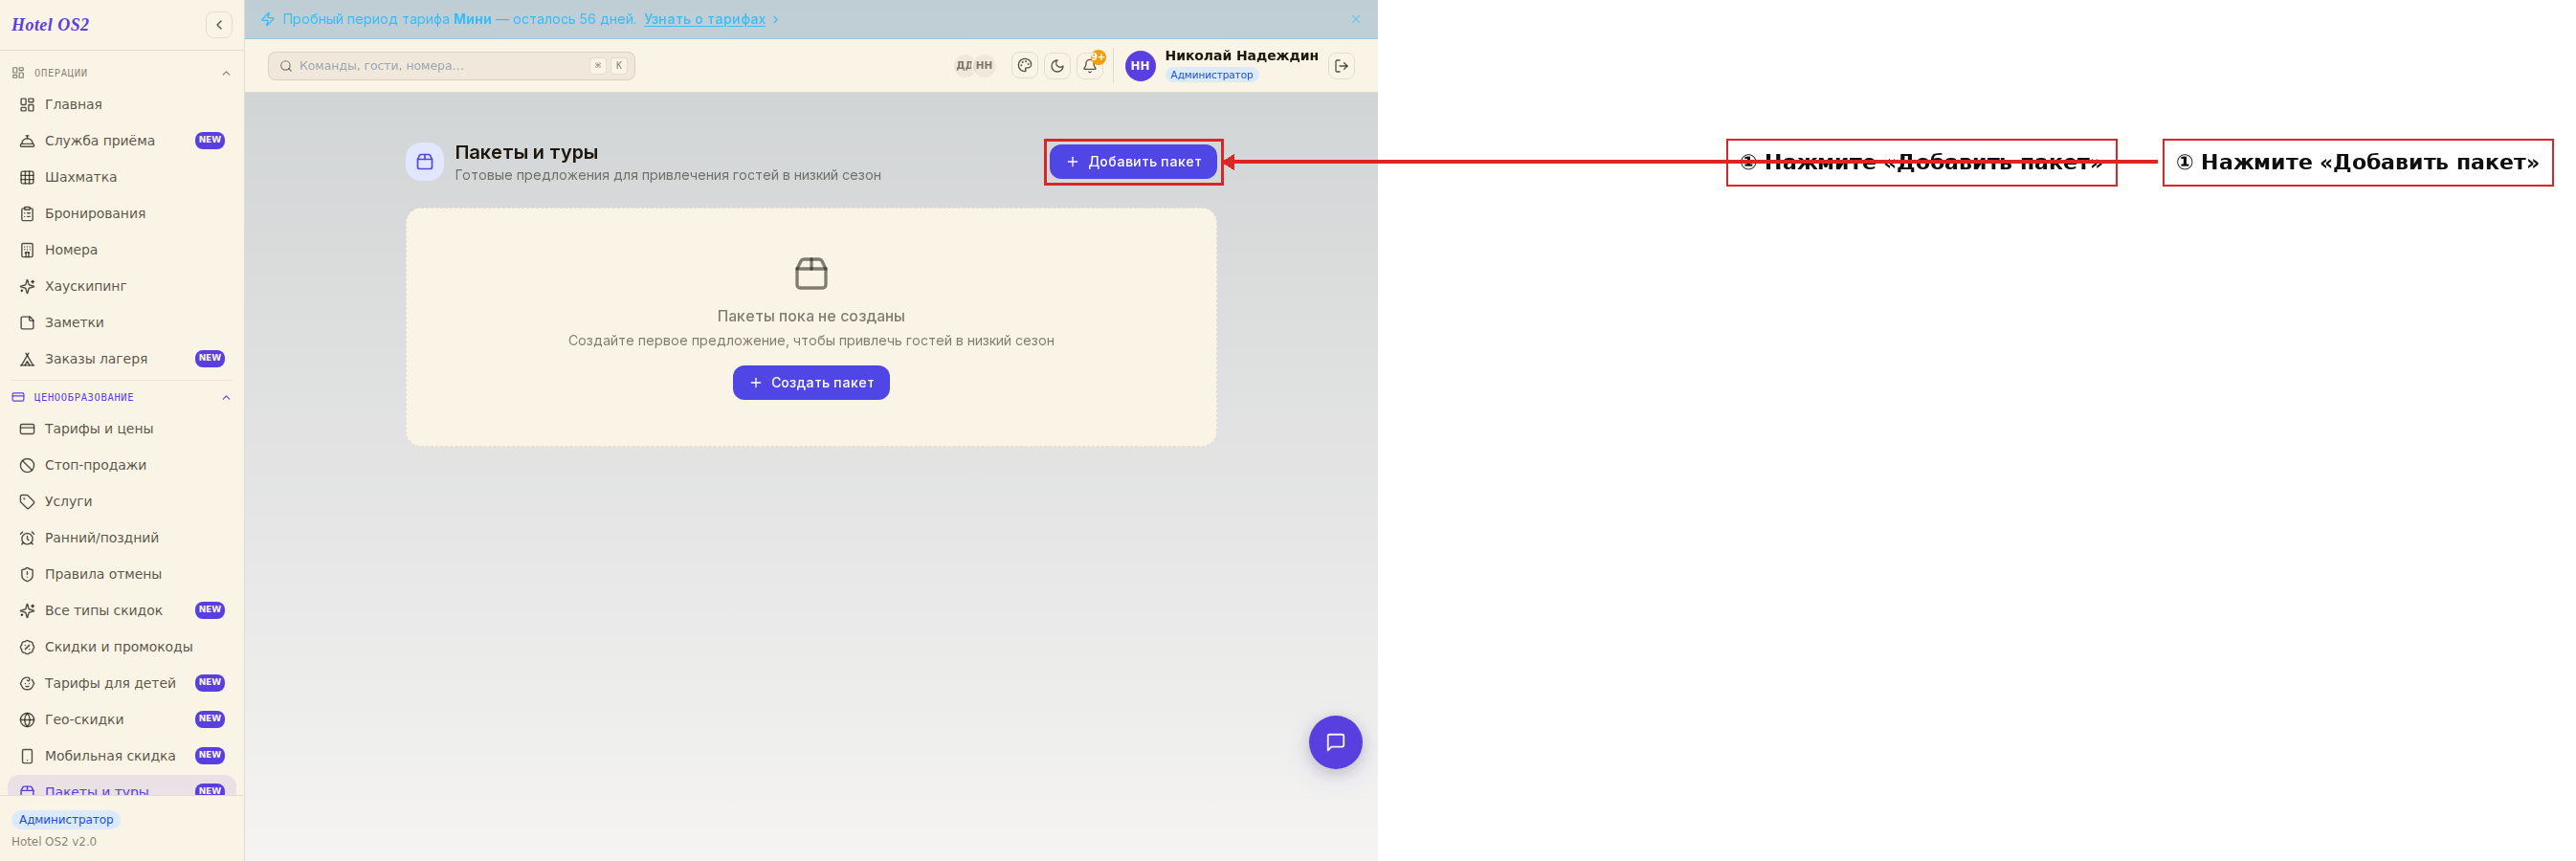Go to Заказы лагеря
The height and width of the screenshot is (861, 2576).
121,359
